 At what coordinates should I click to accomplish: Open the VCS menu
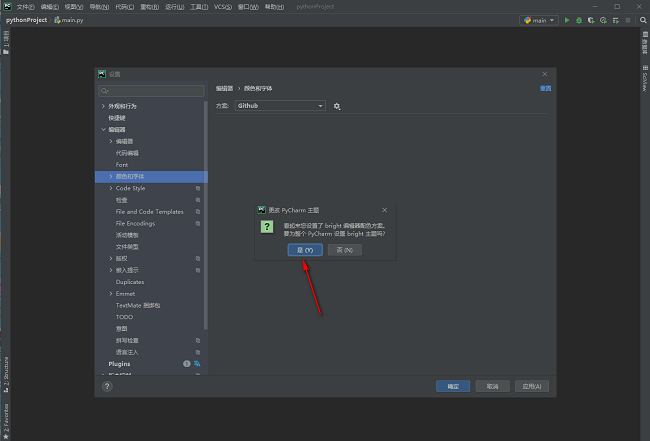pos(223,7)
